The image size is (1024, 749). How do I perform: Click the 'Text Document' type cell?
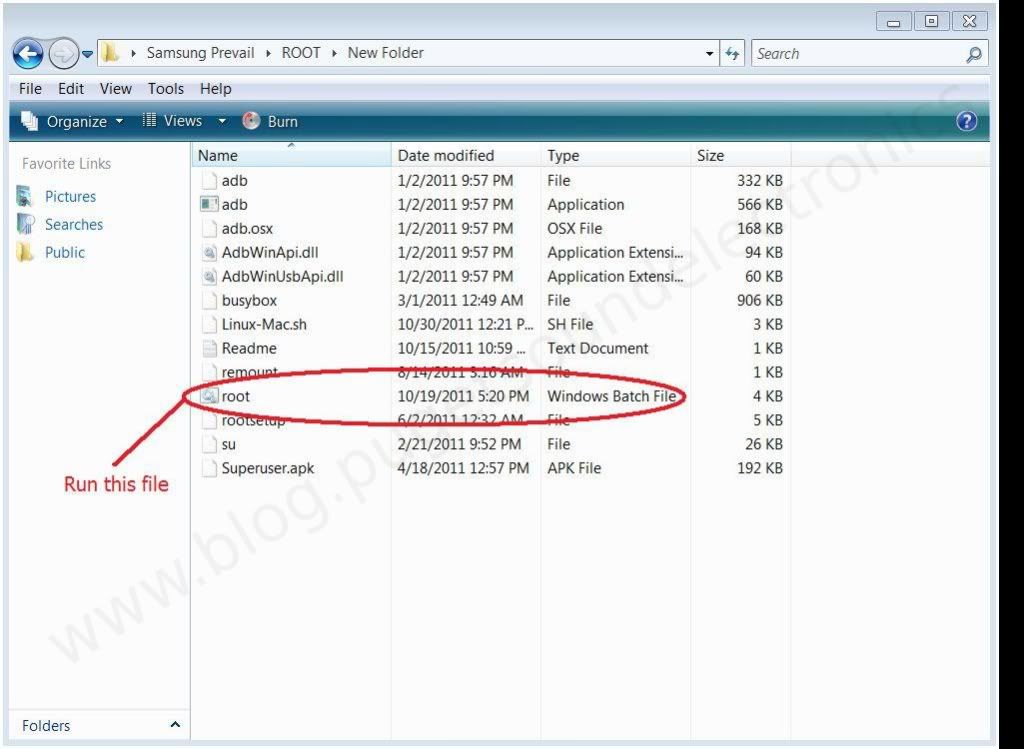tap(598, 349)
